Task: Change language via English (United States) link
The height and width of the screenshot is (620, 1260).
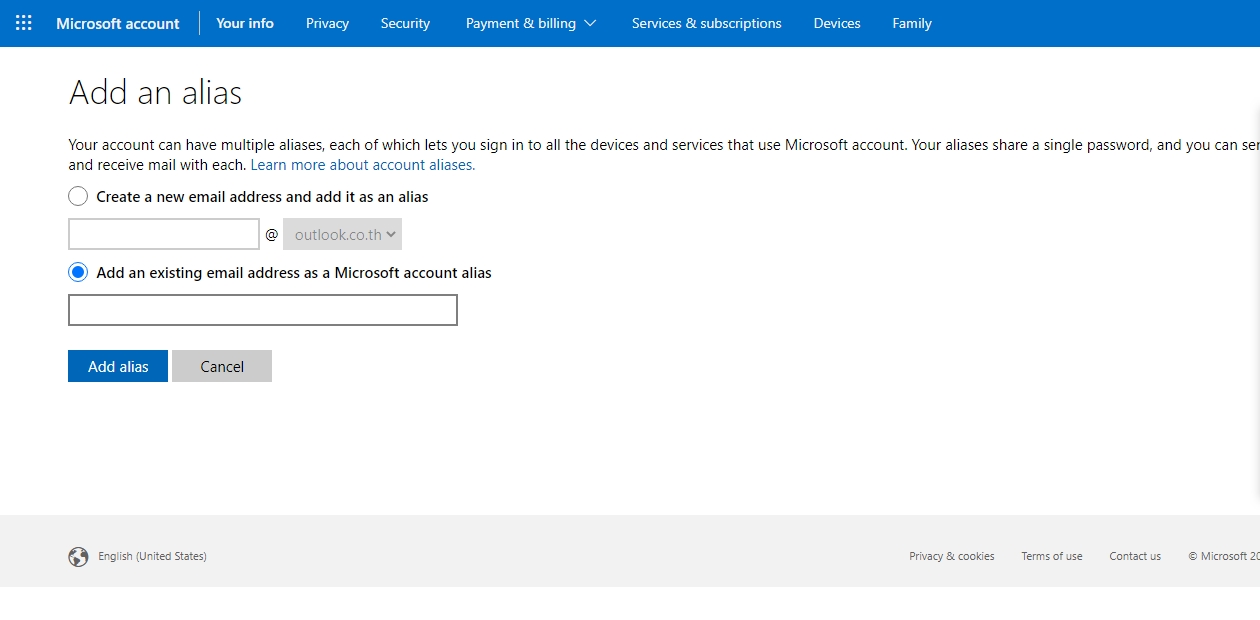Action: click(x=152, y=556)
